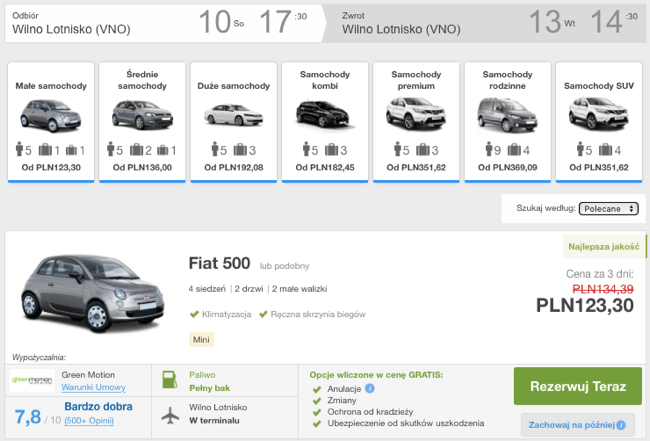Click the fuel pump icon beside Paliwo

click(x=170, y=380)
